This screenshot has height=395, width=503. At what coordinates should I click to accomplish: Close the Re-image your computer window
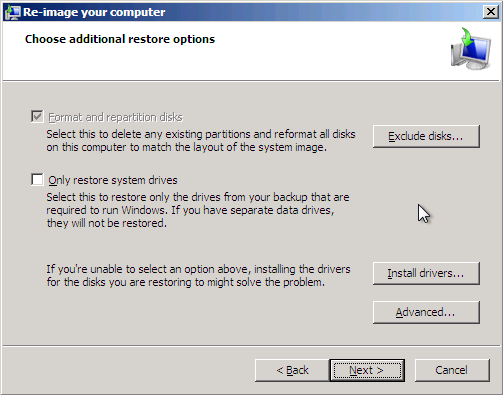(491, 12)
